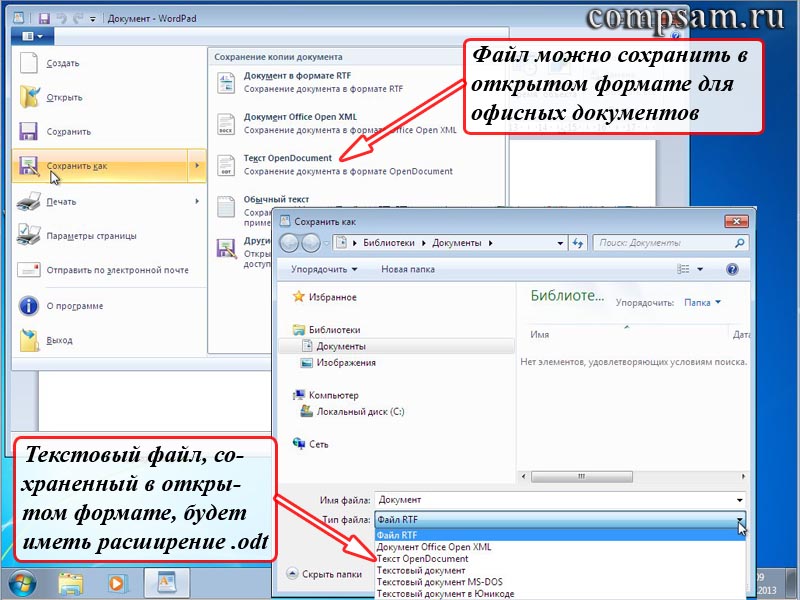This screenshot has height=600, width=800.
Task: Select Отправить по электронной почте
Action: (x=109, y=270)
